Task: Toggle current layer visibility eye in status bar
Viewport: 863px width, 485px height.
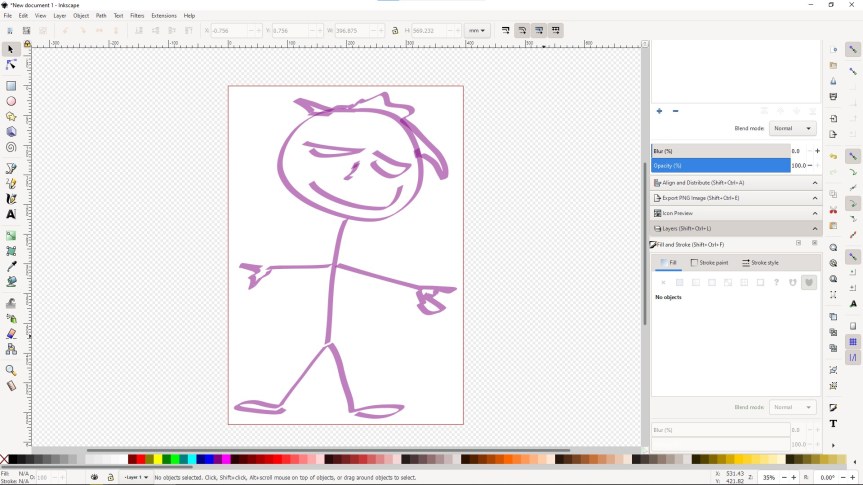Action: click(x=95, y=478)
